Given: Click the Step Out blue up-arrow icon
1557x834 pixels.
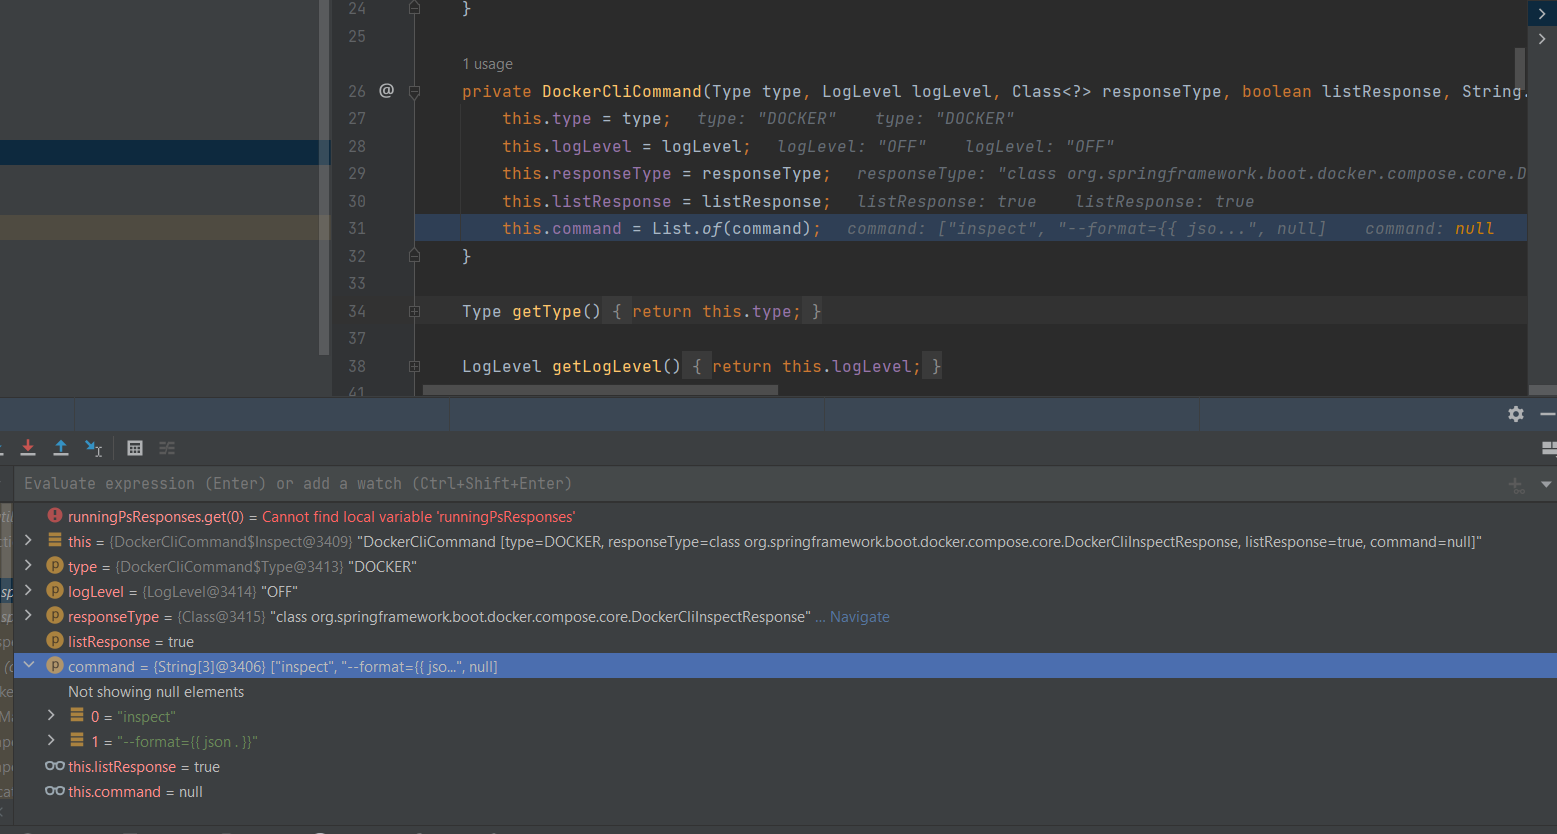Looking at the screenshot, I should pos(61,448).
